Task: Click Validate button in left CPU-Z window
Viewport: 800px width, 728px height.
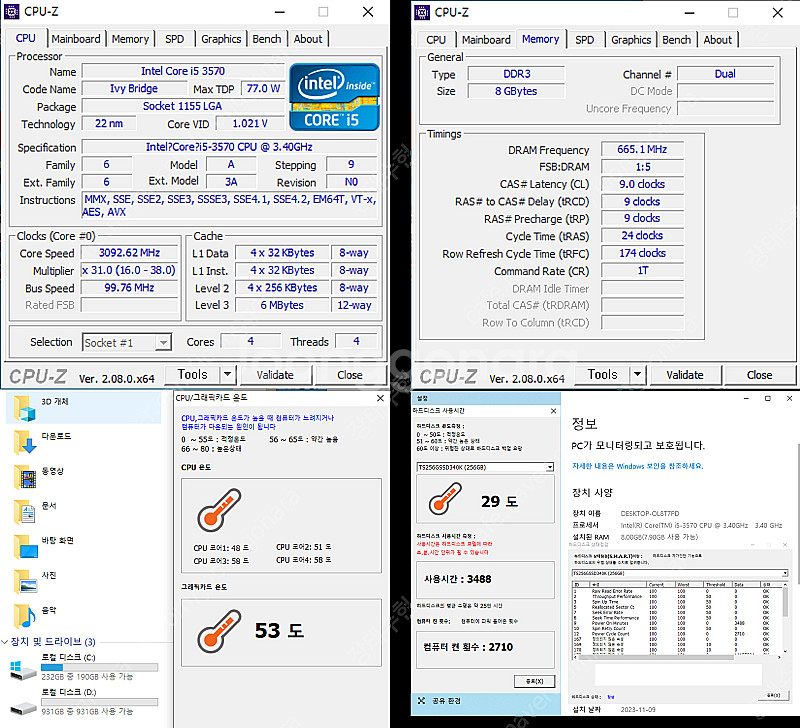Action: (275, 375)
